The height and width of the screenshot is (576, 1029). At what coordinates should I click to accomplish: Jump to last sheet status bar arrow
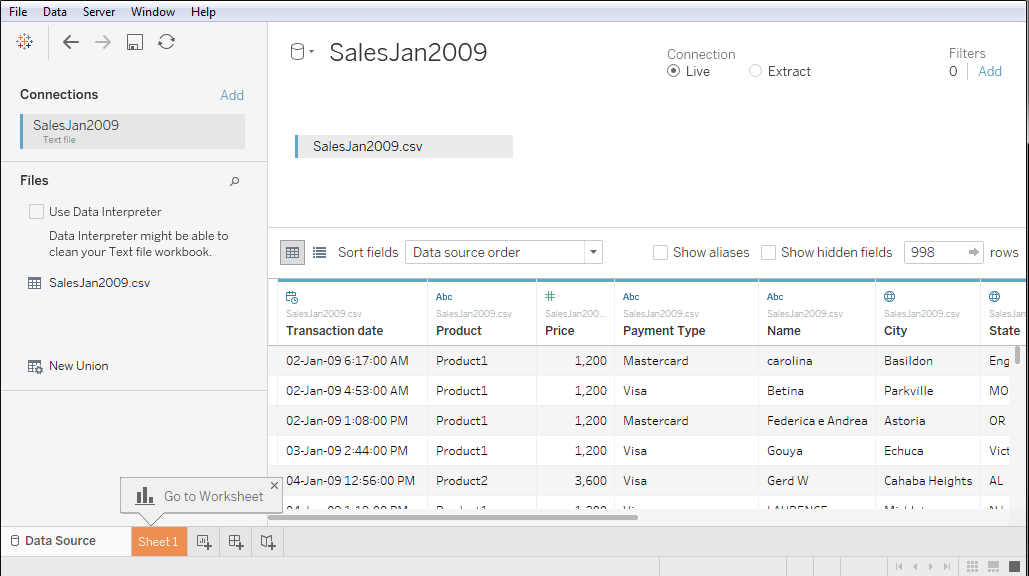click(946, 566)
